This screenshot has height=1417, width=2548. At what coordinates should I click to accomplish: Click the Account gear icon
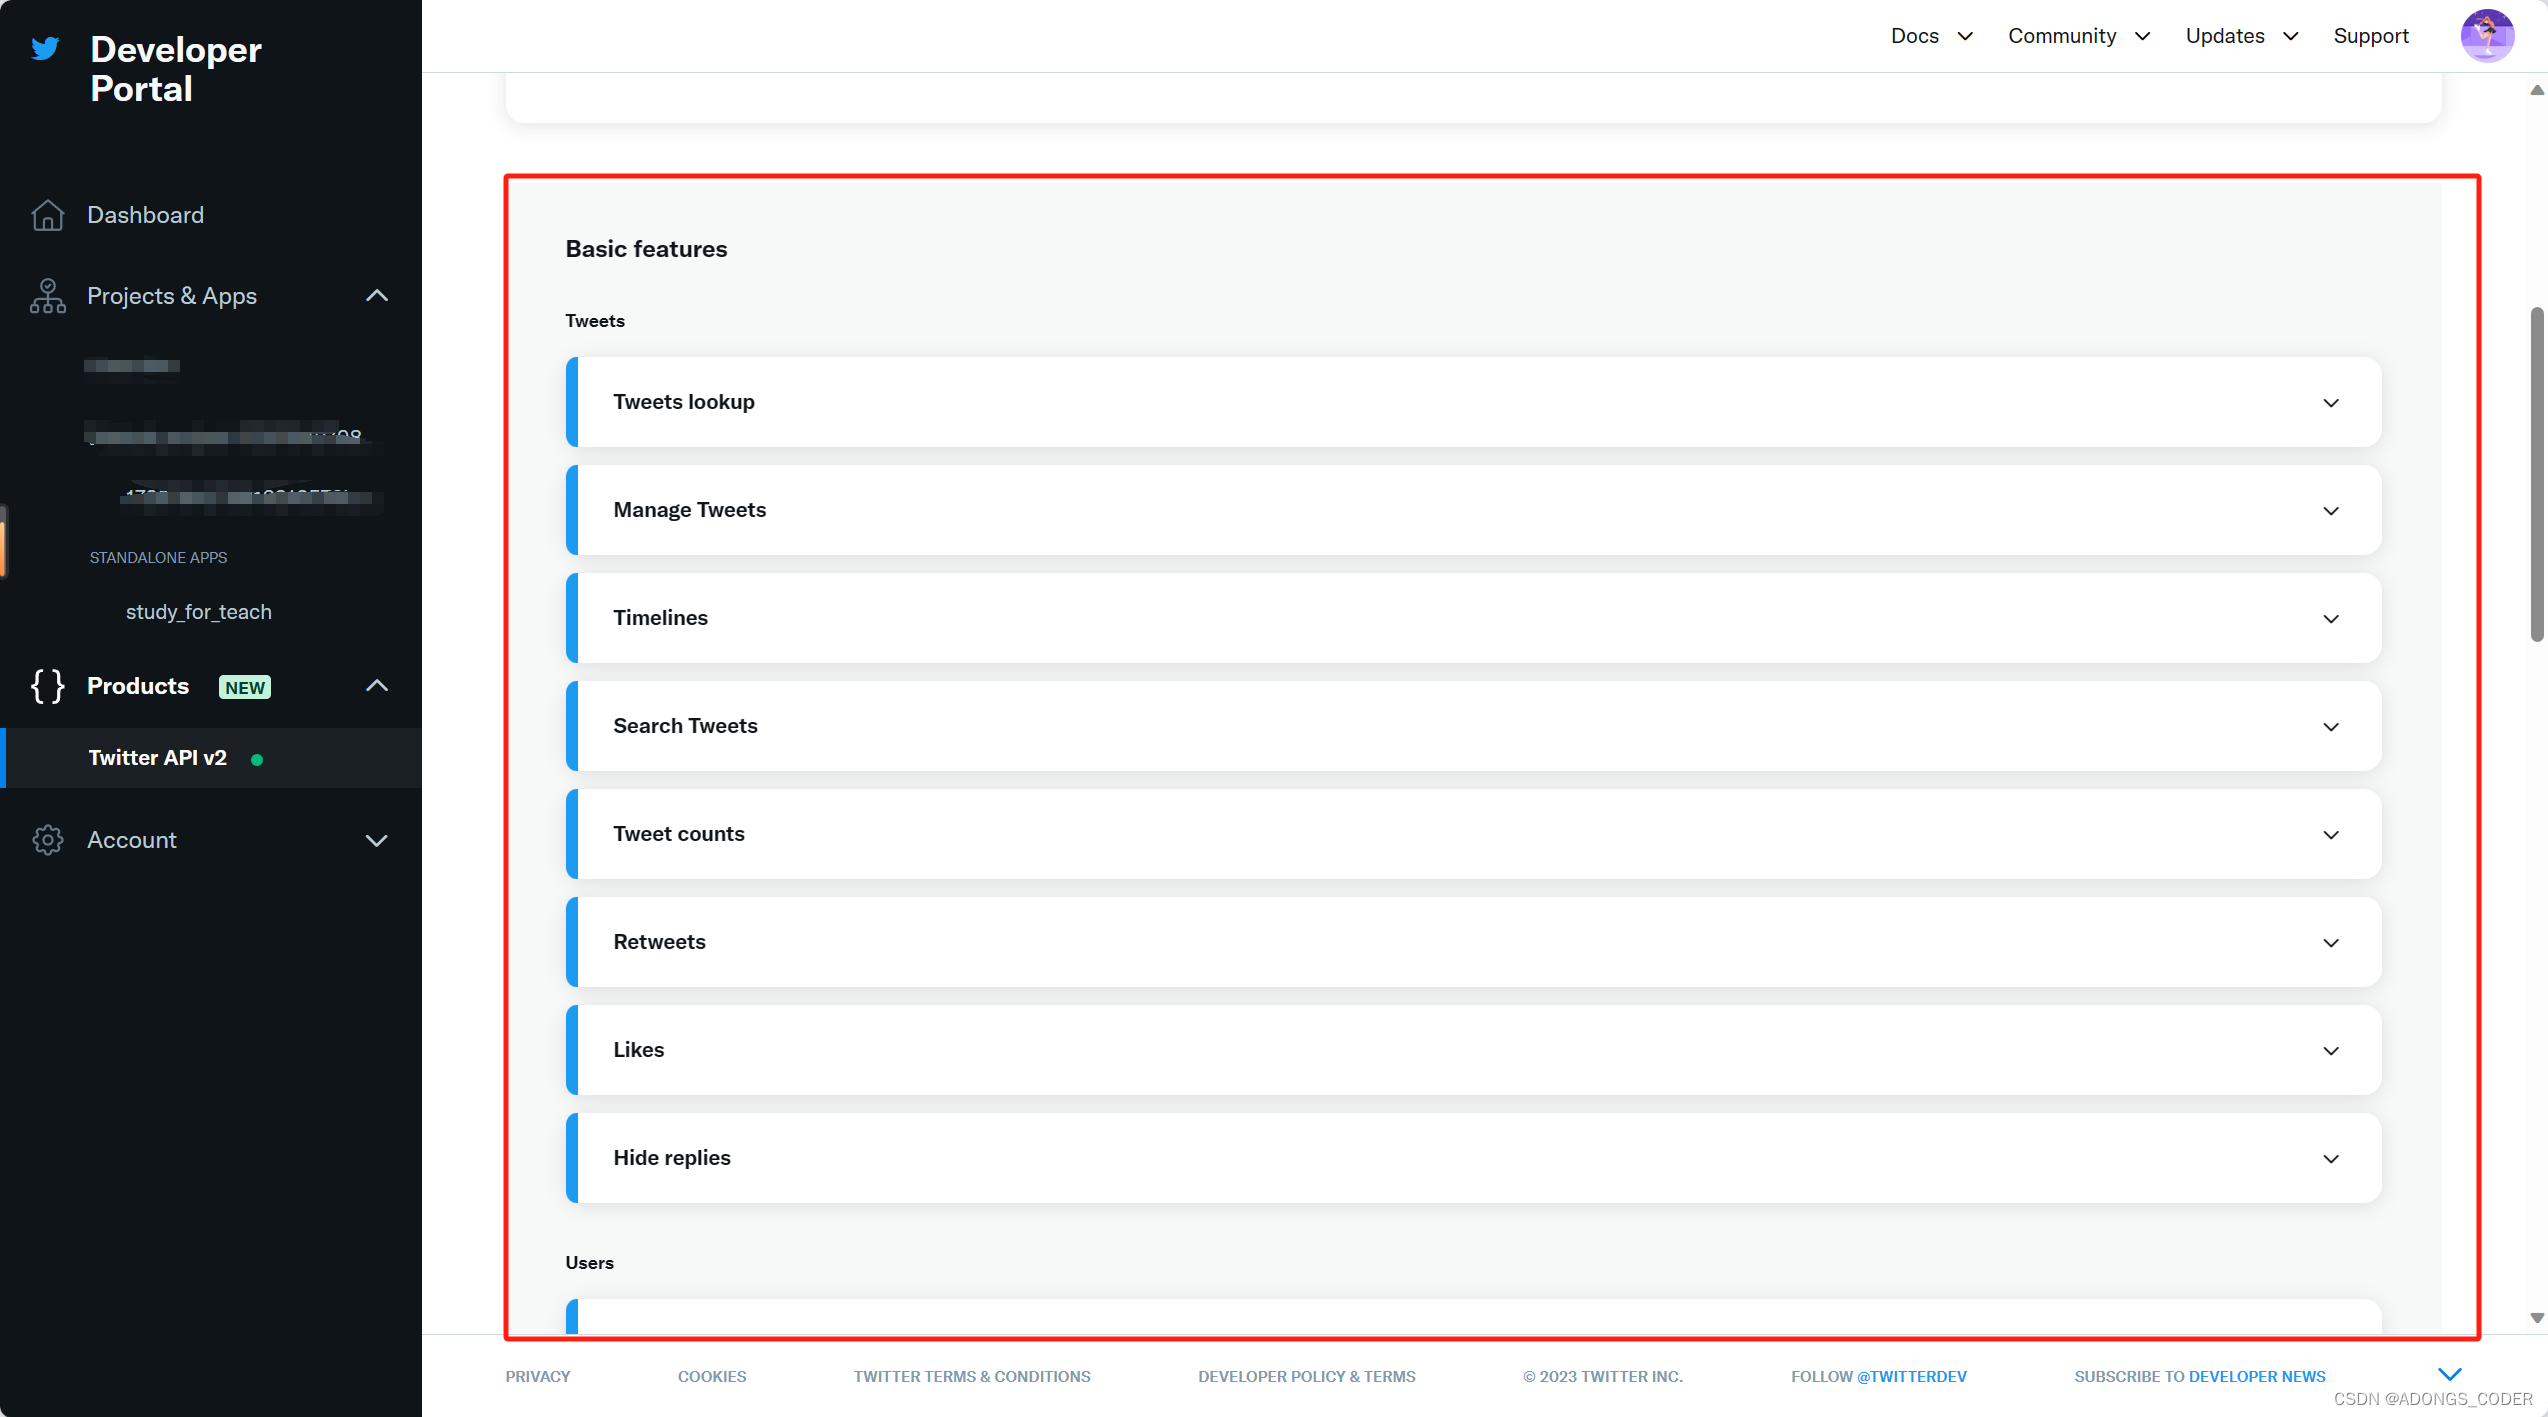click(47, 840)
